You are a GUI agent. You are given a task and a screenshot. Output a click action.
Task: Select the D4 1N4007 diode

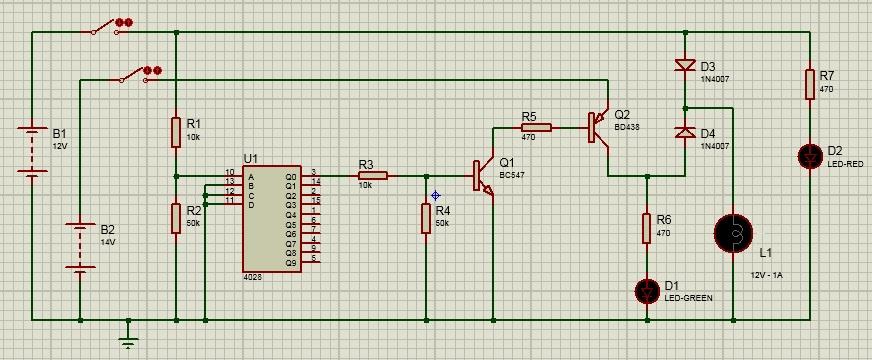[685, 132]
